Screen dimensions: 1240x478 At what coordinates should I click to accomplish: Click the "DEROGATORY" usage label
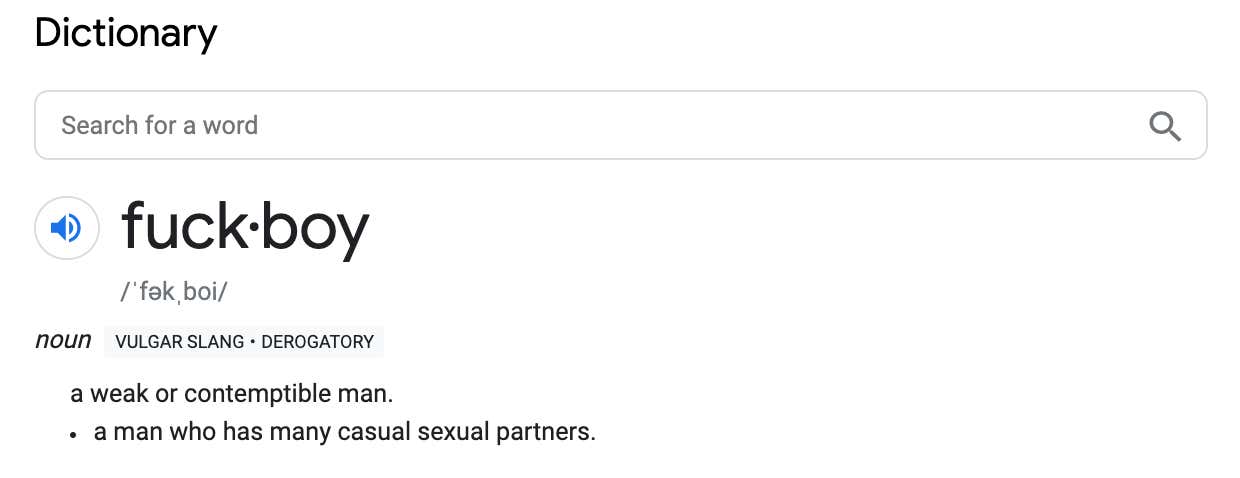317,342
